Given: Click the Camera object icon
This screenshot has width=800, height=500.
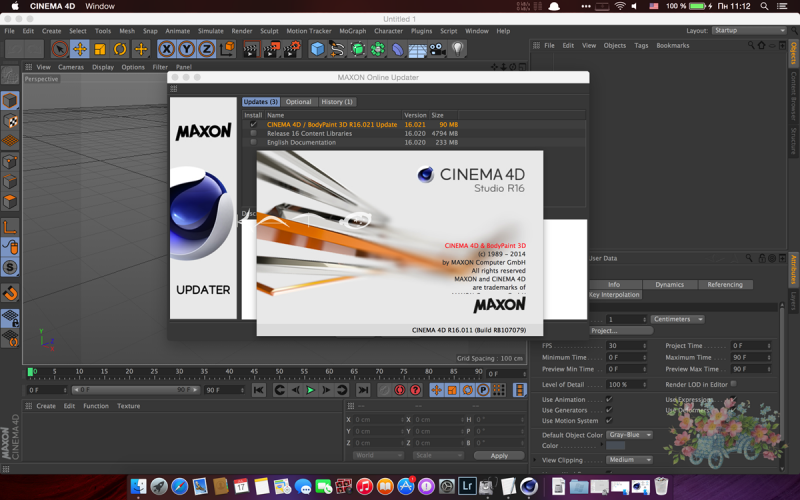Looking at the screenshot, I should pyautogui.click(x=436, y=48).
